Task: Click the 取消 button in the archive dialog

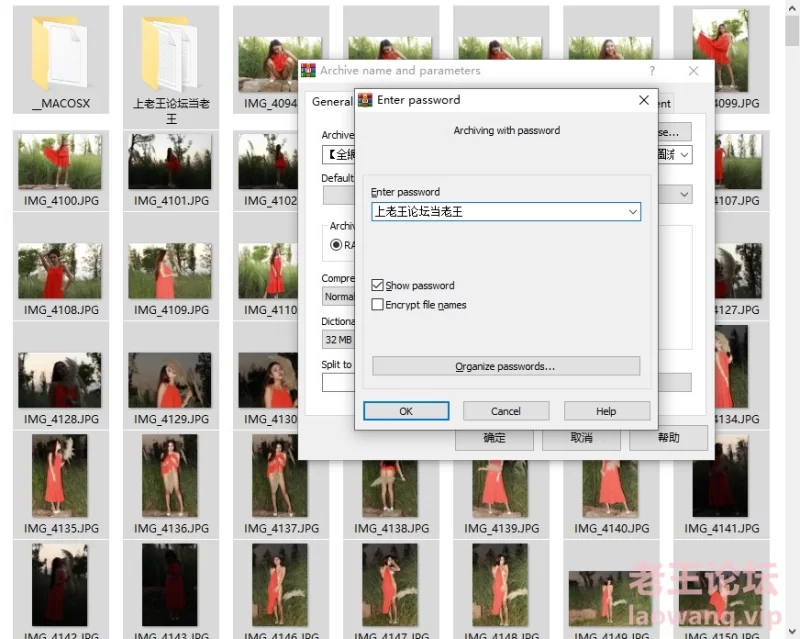Action: click(x=581, y=438)
